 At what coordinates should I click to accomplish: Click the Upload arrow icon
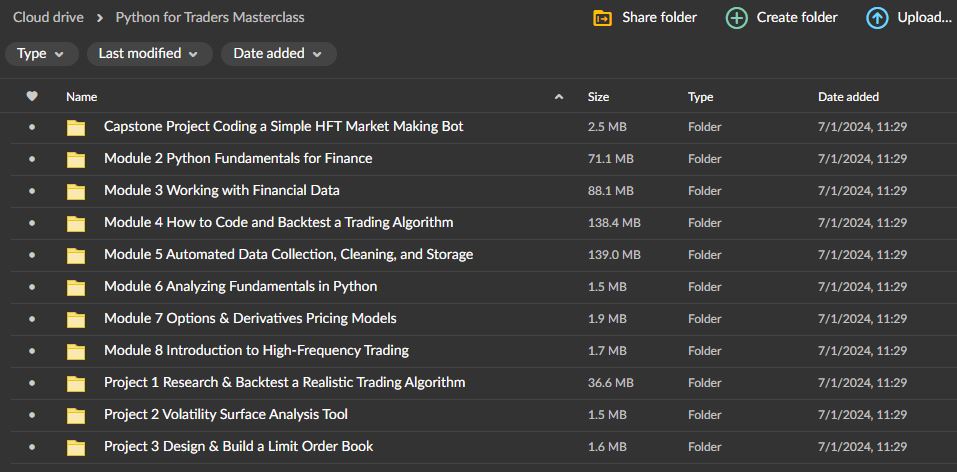877,18
